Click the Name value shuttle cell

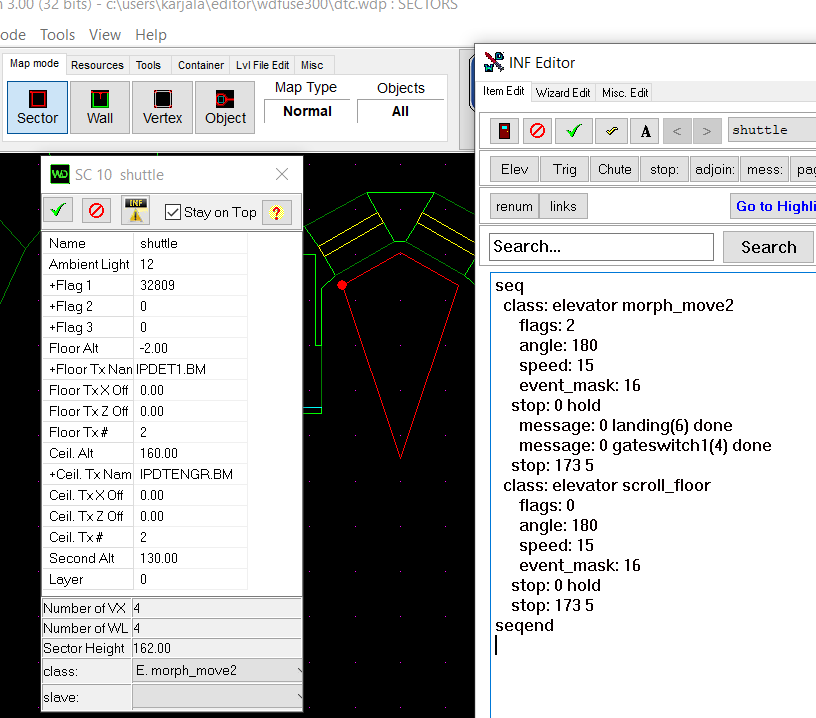[190, 243]
